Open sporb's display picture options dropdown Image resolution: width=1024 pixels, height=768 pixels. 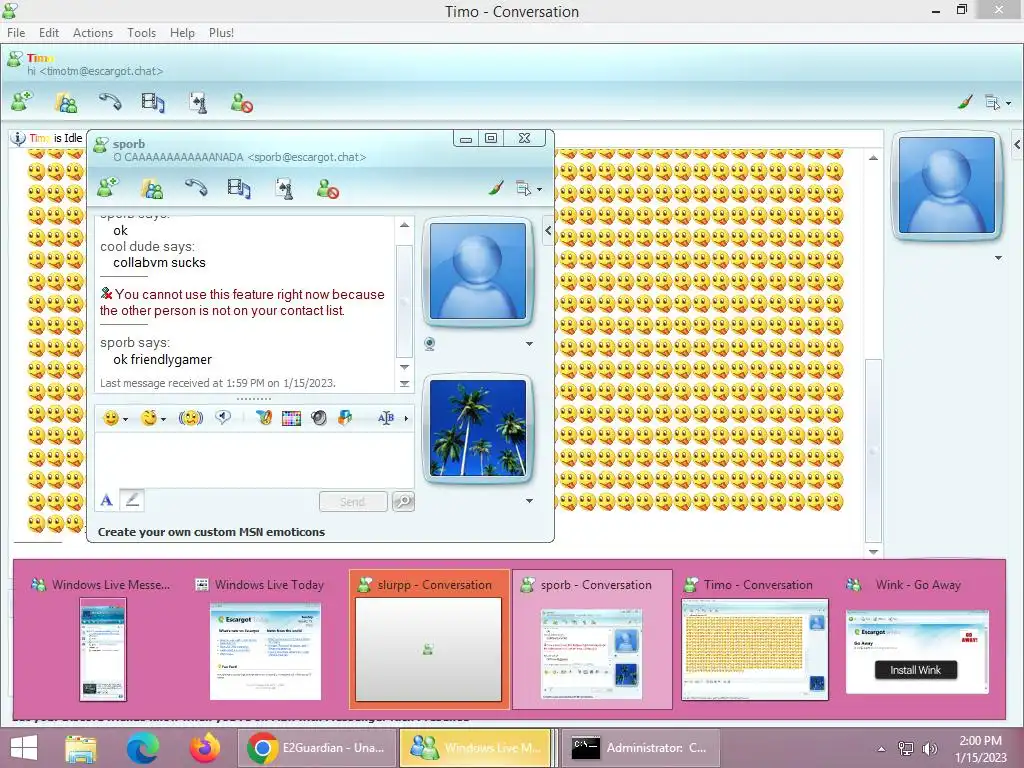coord(529,344)
